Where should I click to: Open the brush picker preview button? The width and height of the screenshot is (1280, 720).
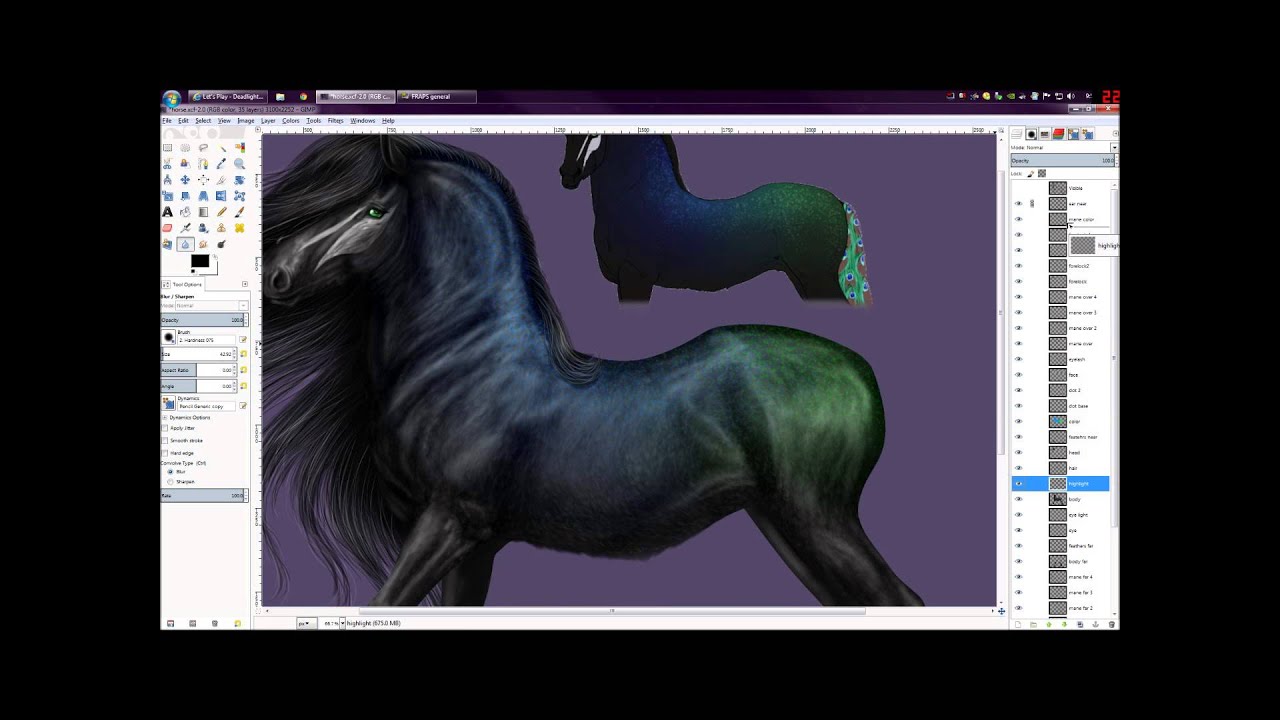(169, 337)
